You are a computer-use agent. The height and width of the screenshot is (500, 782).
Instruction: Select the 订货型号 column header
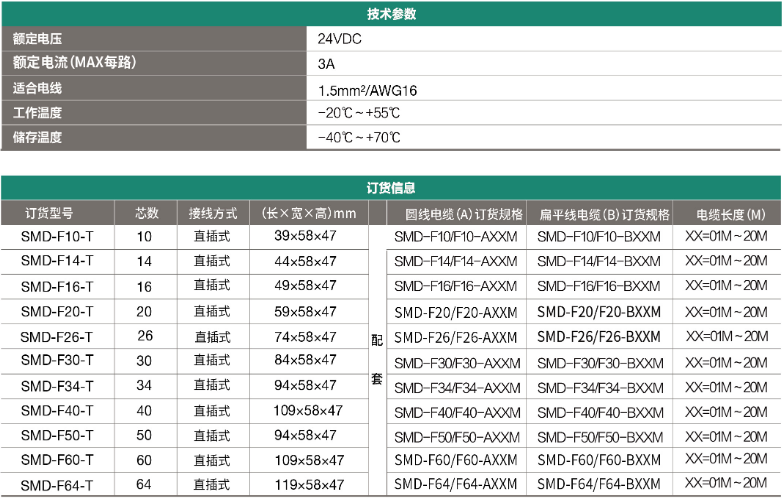tap(49, 213)
